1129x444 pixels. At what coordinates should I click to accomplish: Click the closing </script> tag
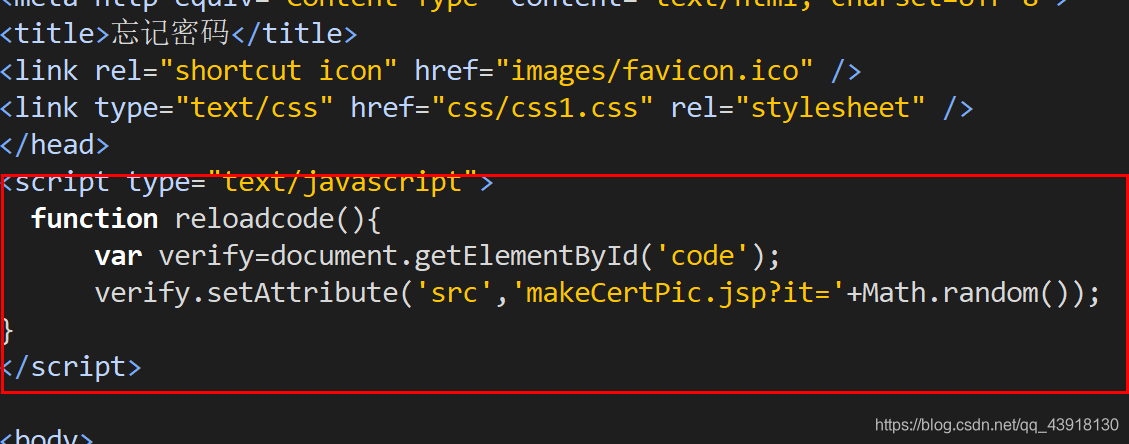coord(71,367)
